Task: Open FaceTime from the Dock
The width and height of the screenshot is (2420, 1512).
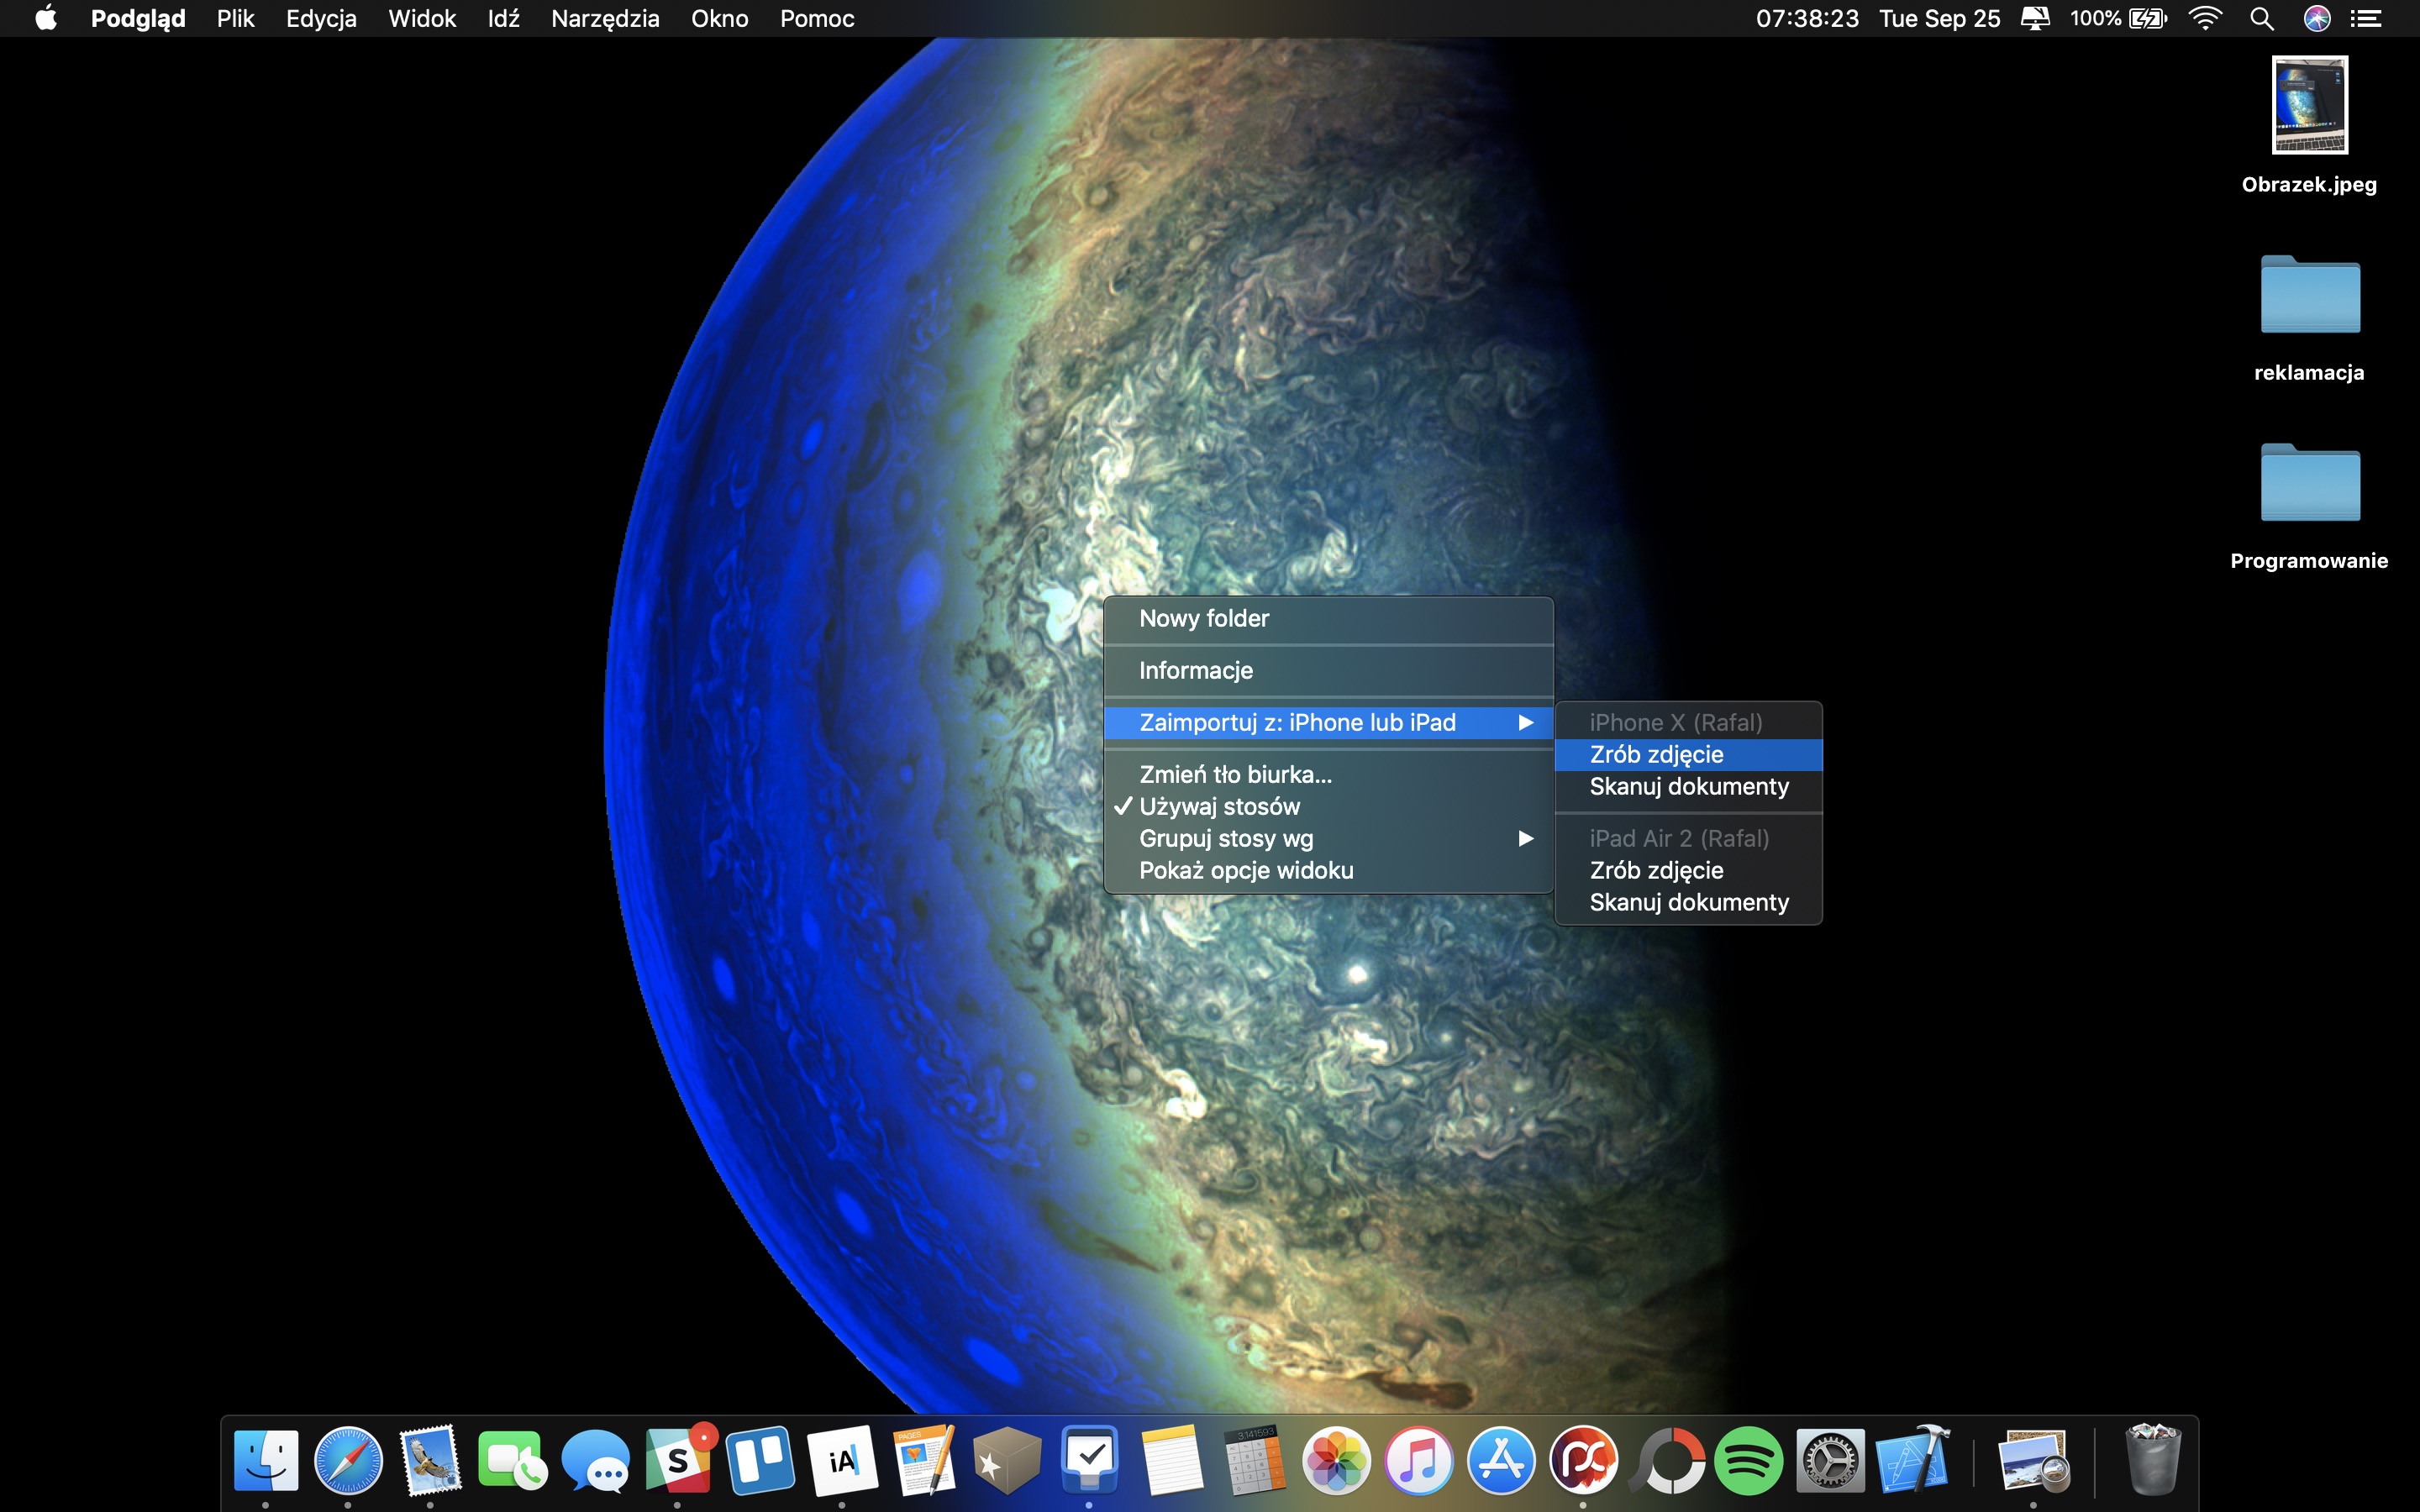Action: pyautogui.click(x=513, y=1461)
